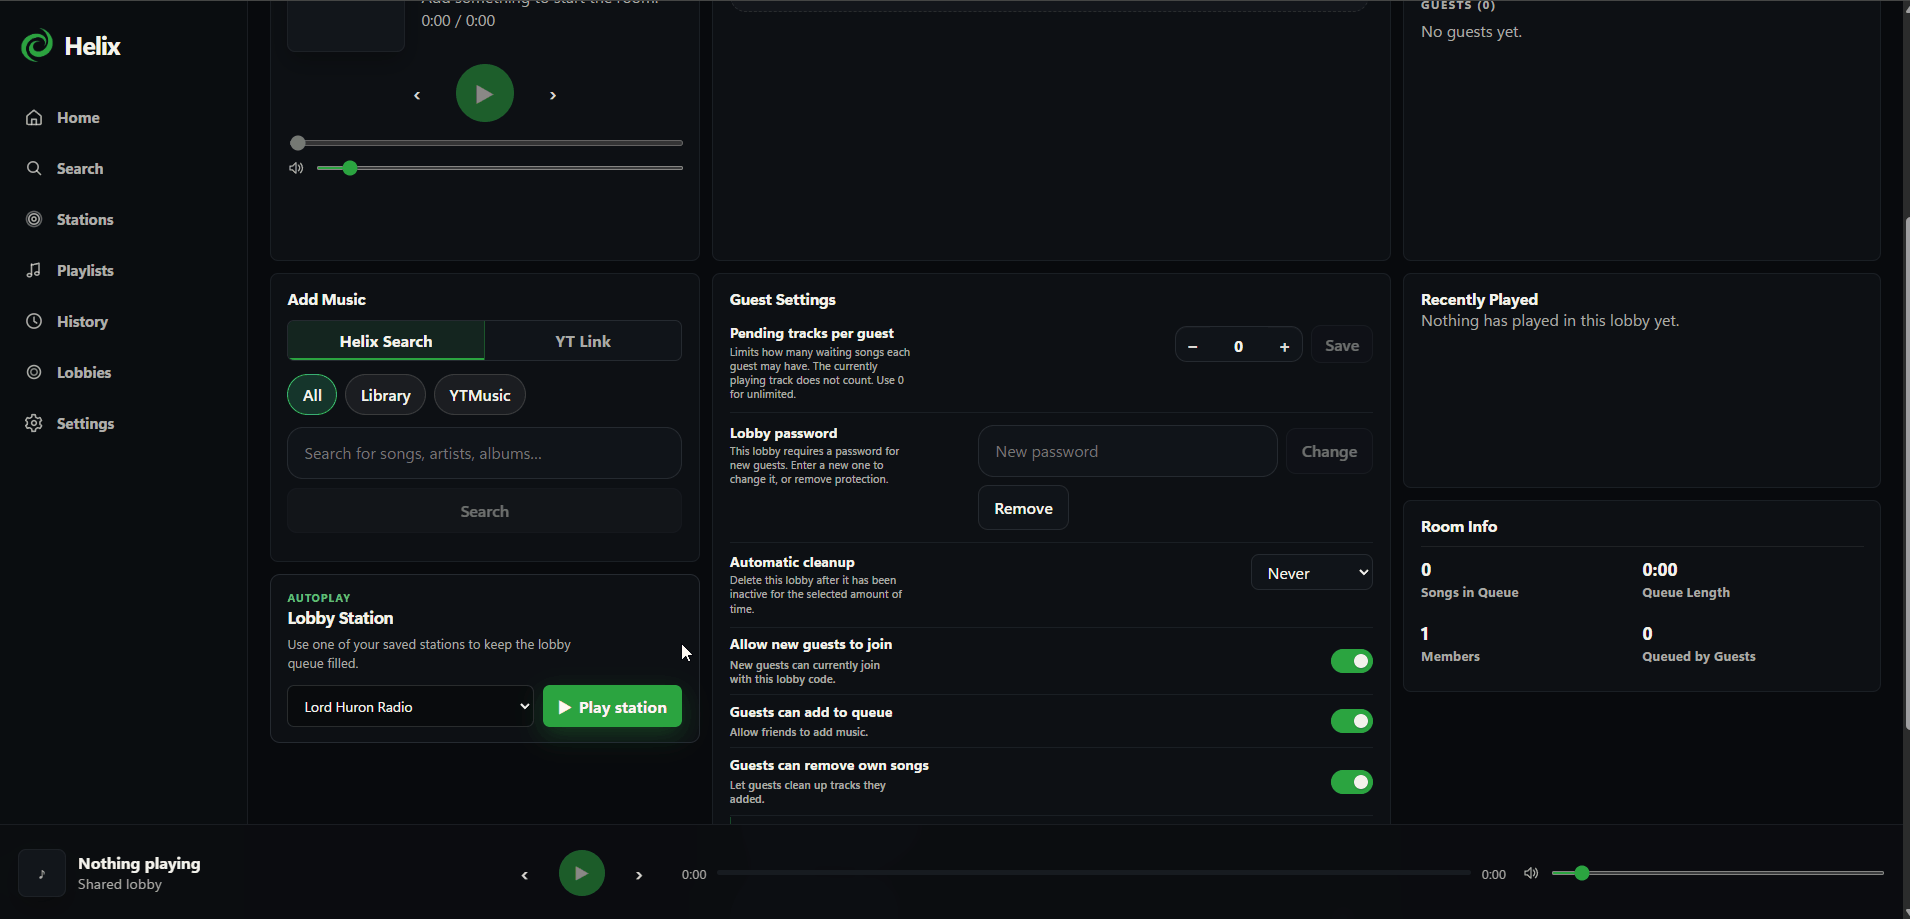Remove the lobby password
This screenshot has width=1910, height=919.
pyautogui.click(x=1023, y=508)
